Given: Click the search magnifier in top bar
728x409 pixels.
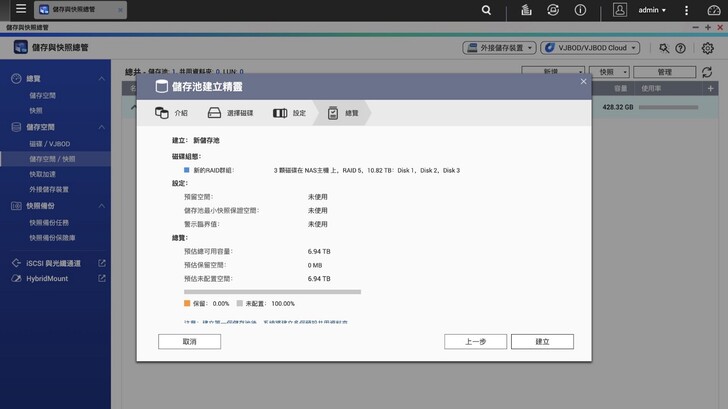Looking at the screenshot, I should [x=486, y=10].
